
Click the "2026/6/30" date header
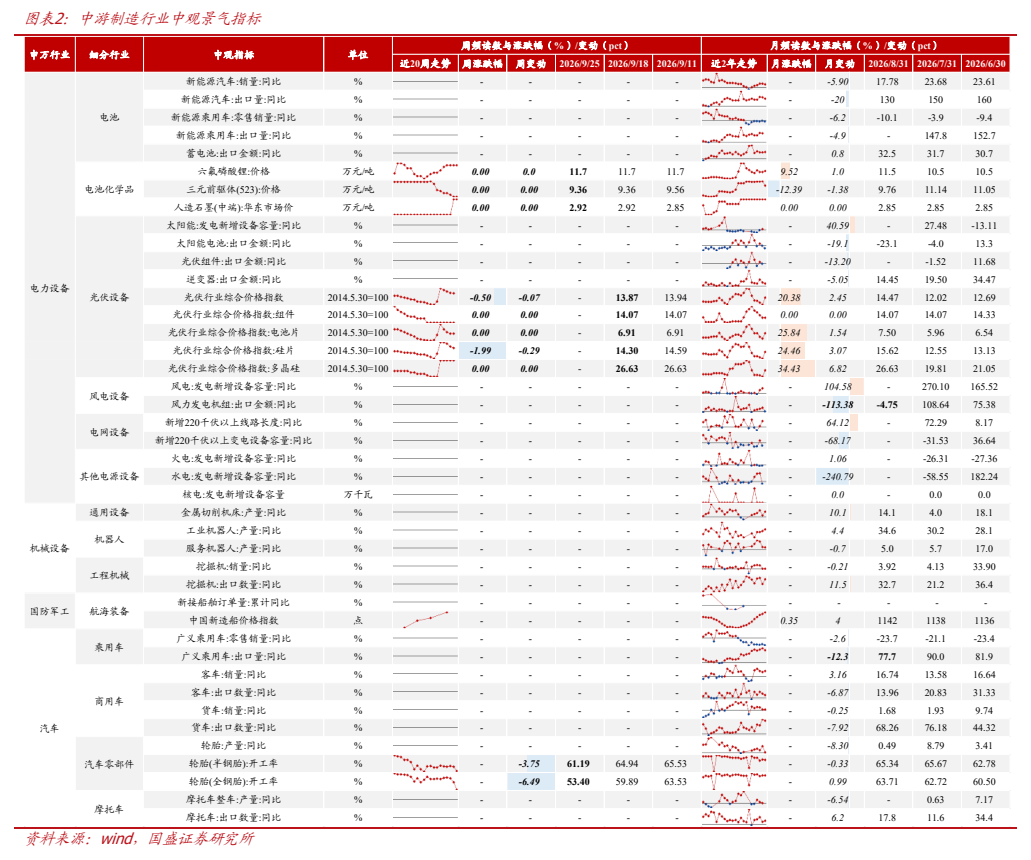point(985,64)
